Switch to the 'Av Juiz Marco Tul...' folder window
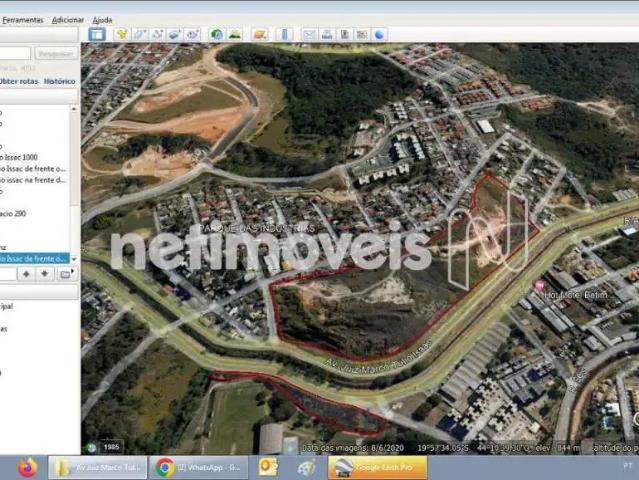Image resolution: width=639 pixels, height=480 pixels. [x=98, y=467]
